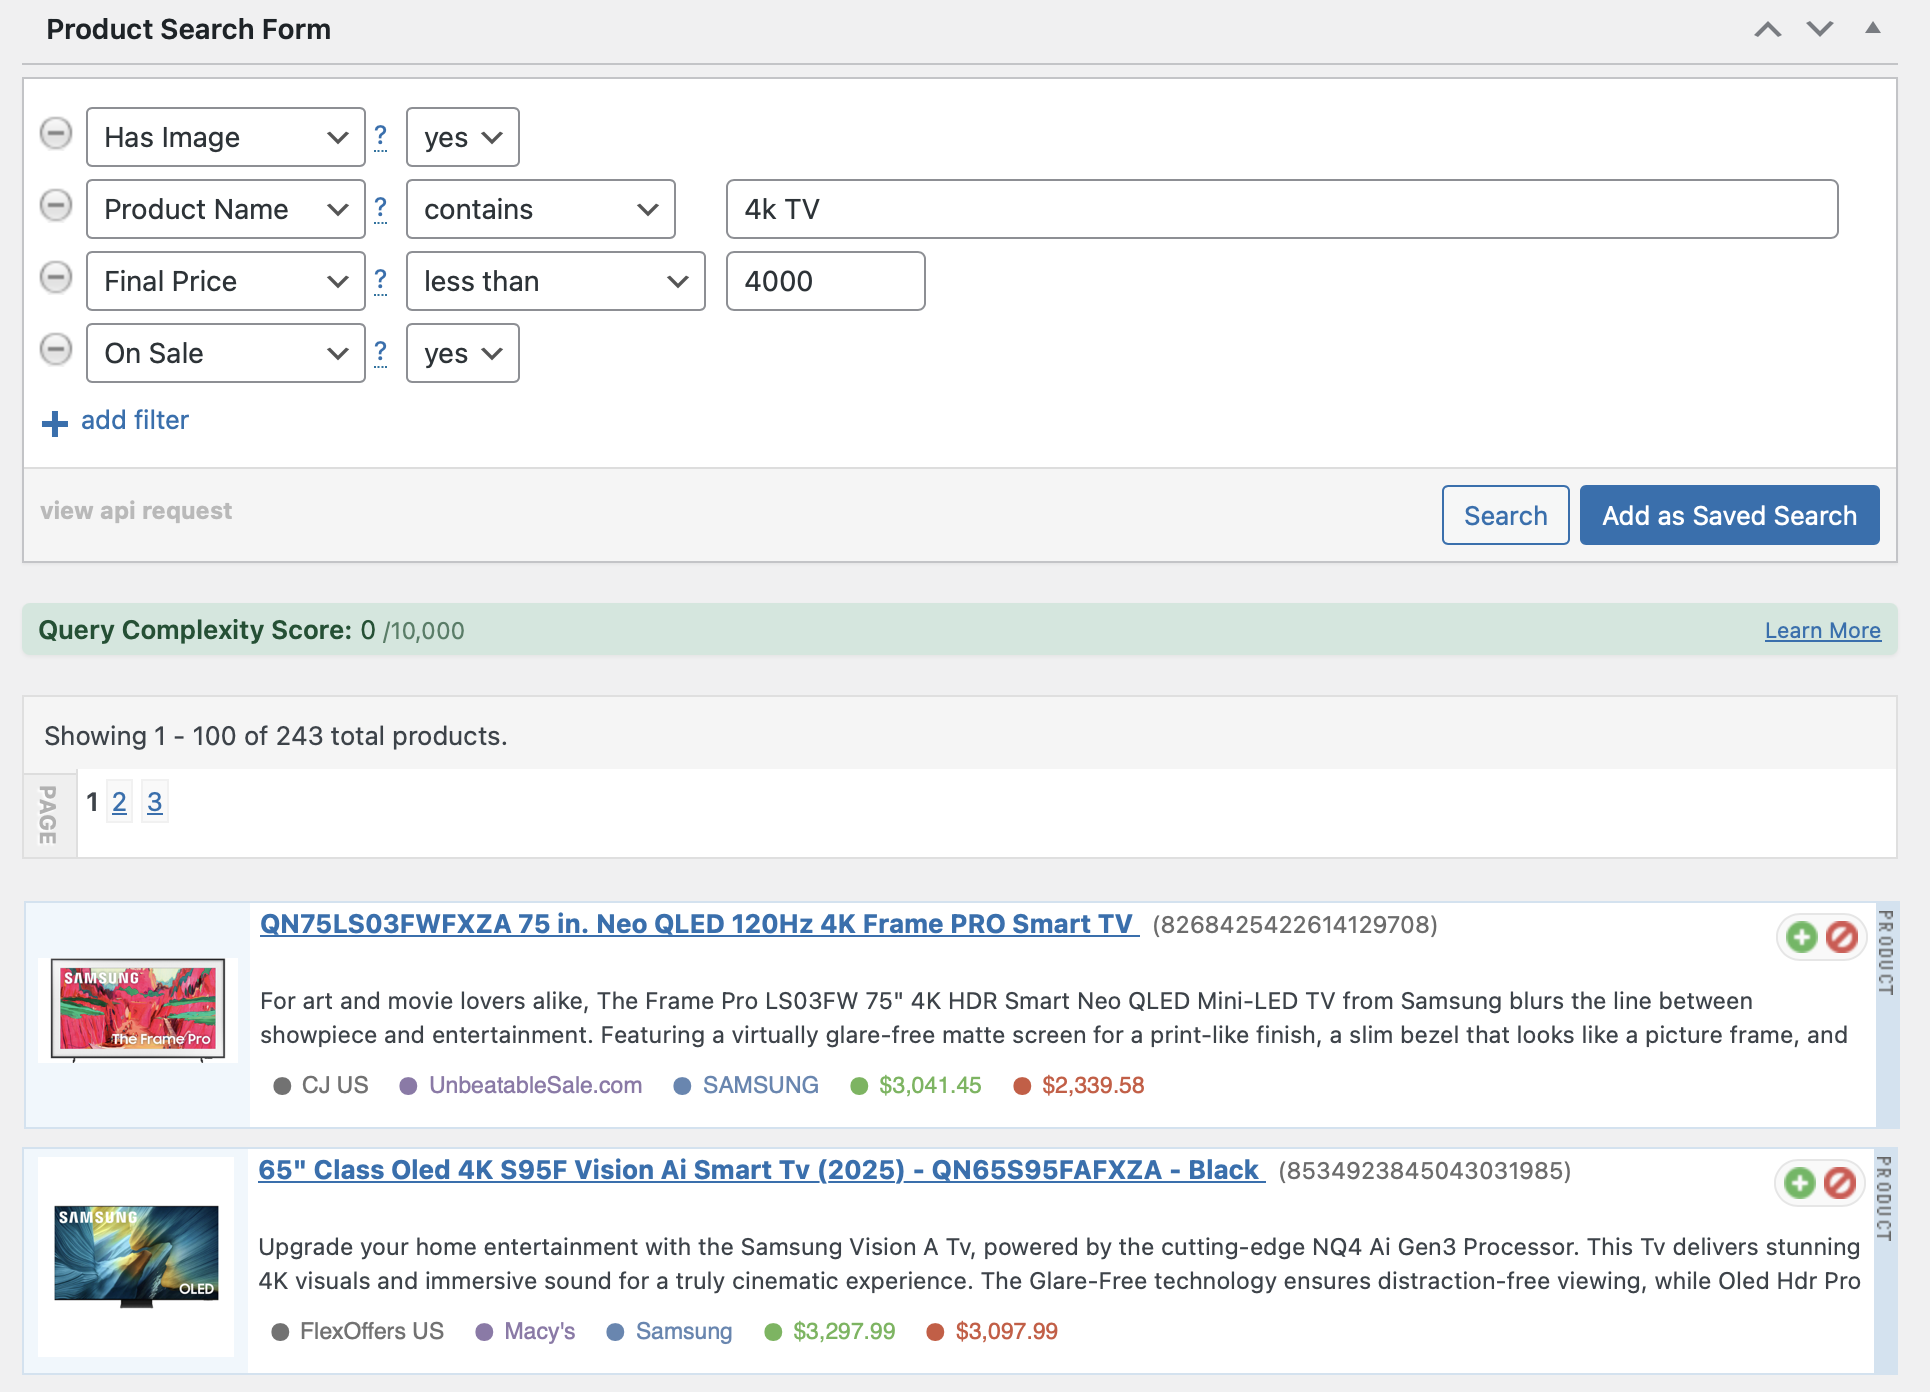Remove the Product Name filter row
1930x1392 pixels.
coord(56,206)
